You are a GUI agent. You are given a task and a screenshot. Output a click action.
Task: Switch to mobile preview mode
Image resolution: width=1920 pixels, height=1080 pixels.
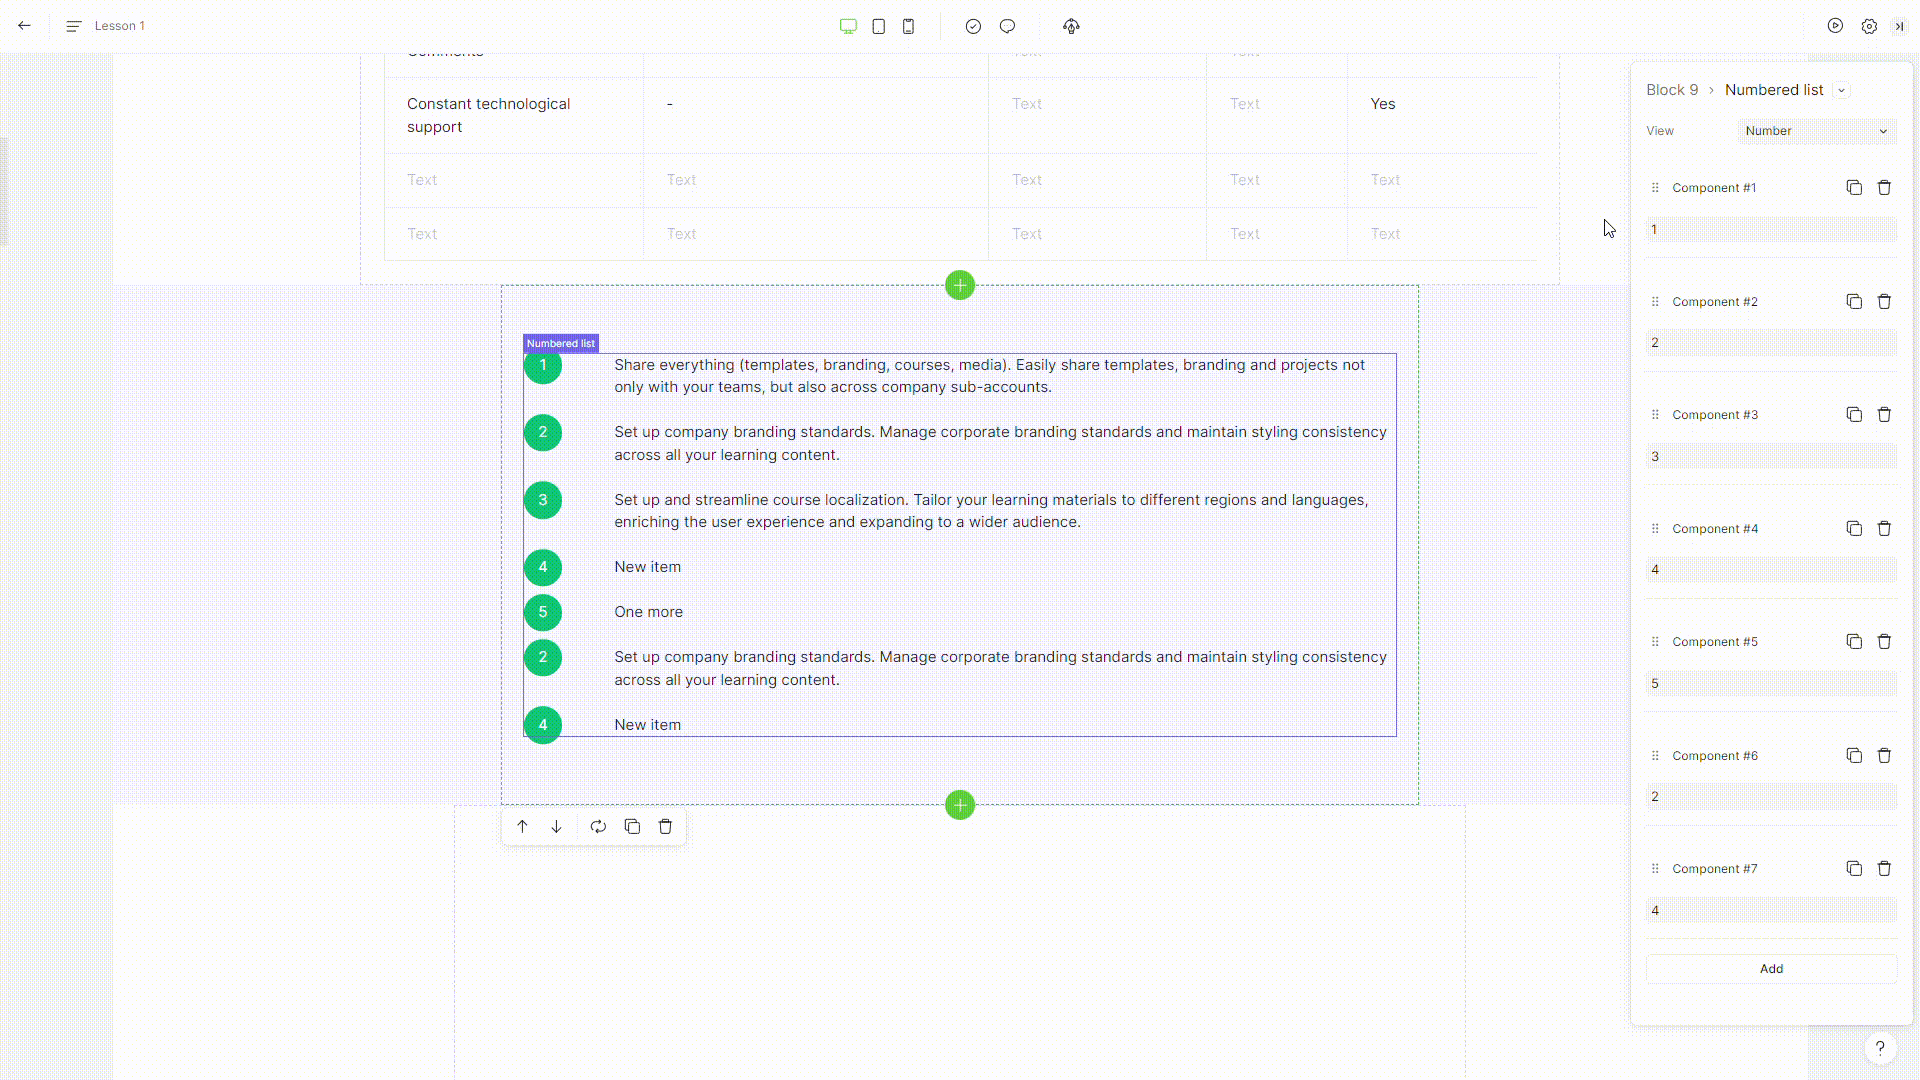coord(908,26)
